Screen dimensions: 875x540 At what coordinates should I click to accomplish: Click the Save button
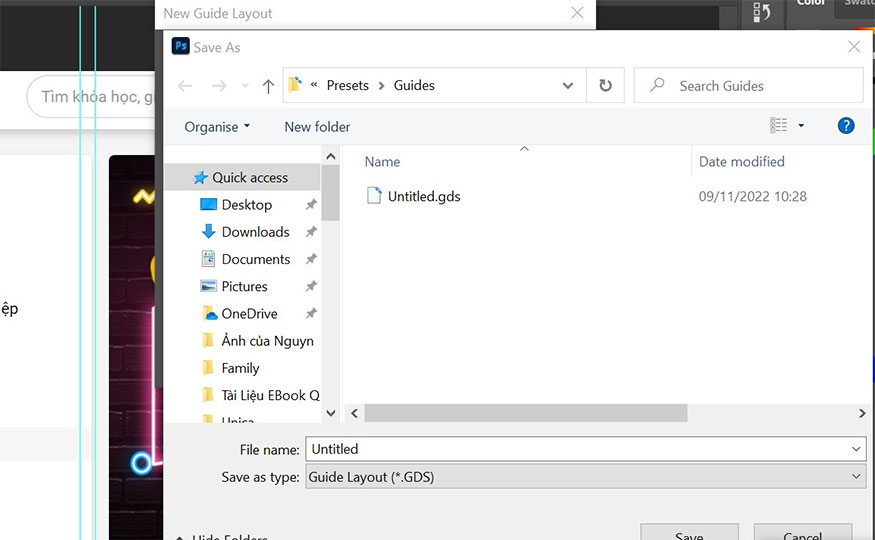tap(689, 533)
